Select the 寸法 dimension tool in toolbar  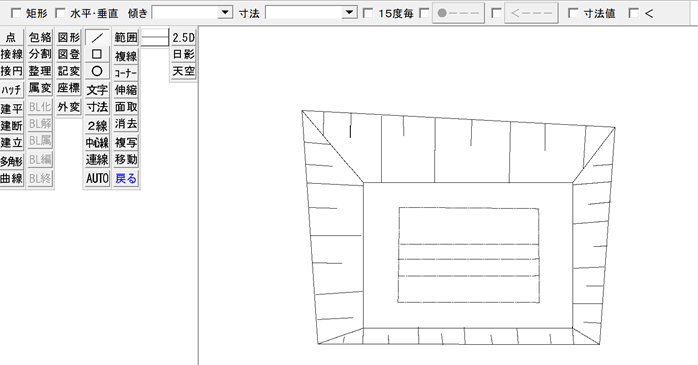[97, 107]
